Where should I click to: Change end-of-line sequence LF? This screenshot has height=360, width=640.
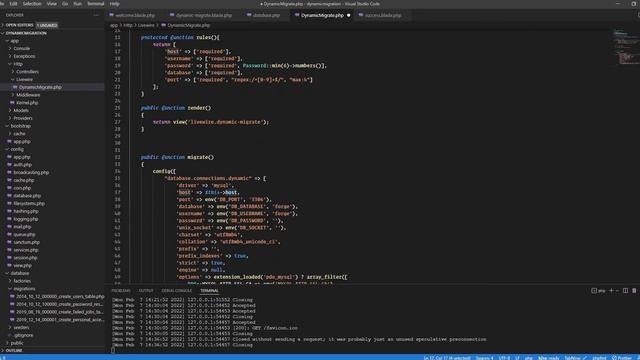coord(517,358)
